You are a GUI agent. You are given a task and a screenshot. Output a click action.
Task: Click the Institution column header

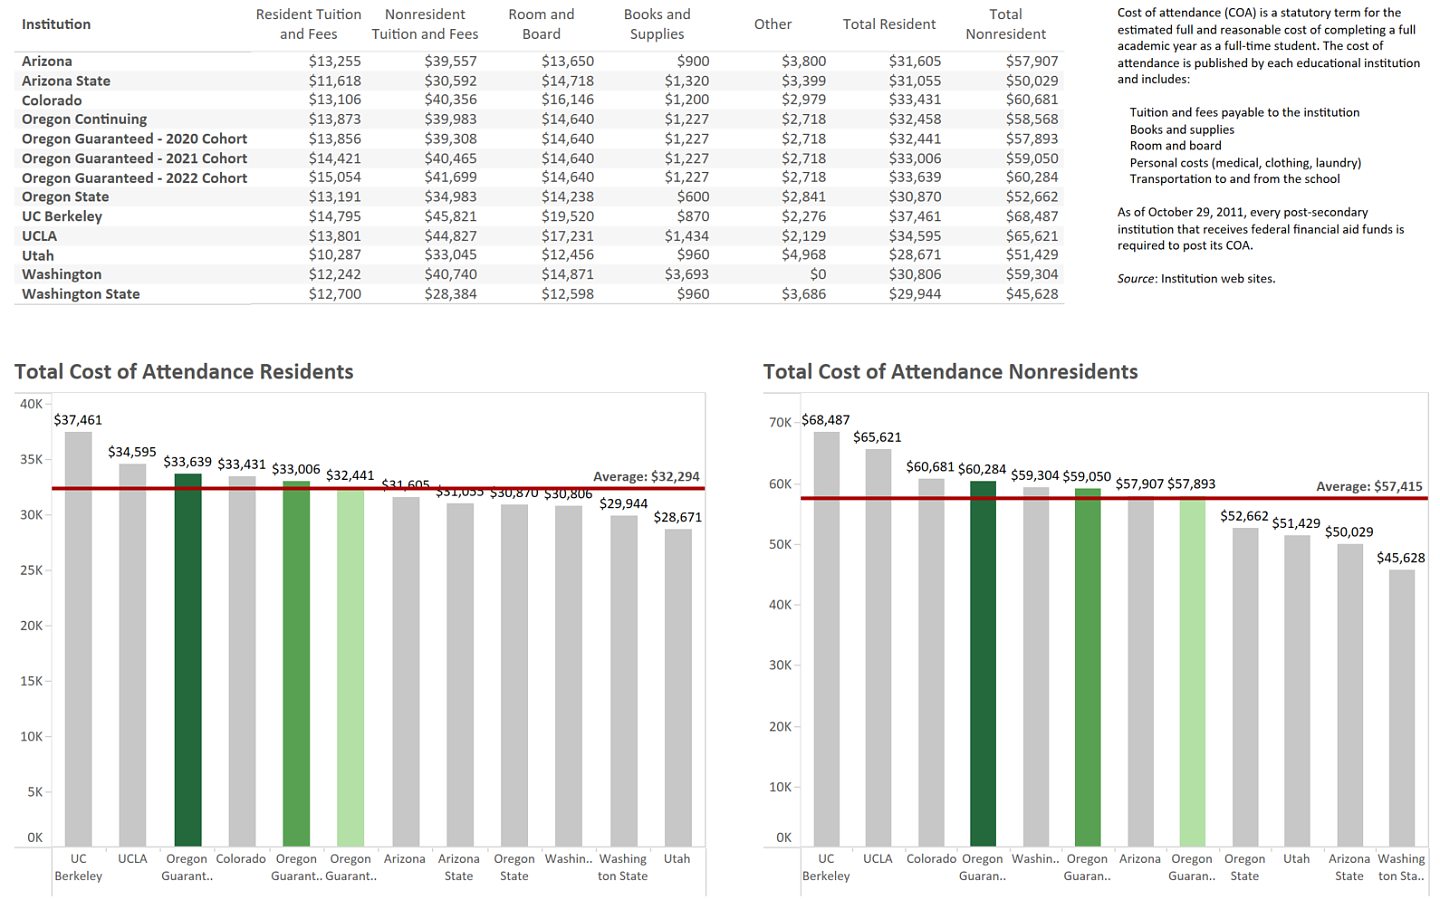click(56, 24)
